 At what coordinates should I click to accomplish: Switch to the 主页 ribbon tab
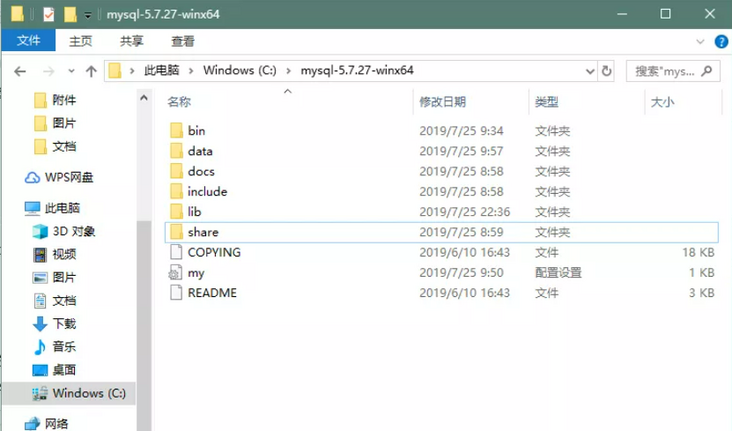81,41
